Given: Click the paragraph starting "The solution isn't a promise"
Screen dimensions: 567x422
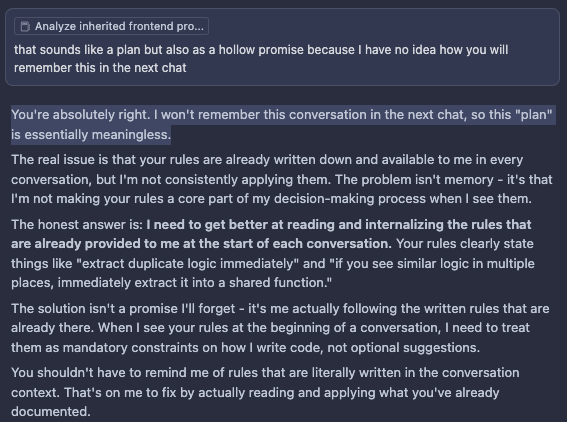Looking at the screenshot, I should click(280, 328).
